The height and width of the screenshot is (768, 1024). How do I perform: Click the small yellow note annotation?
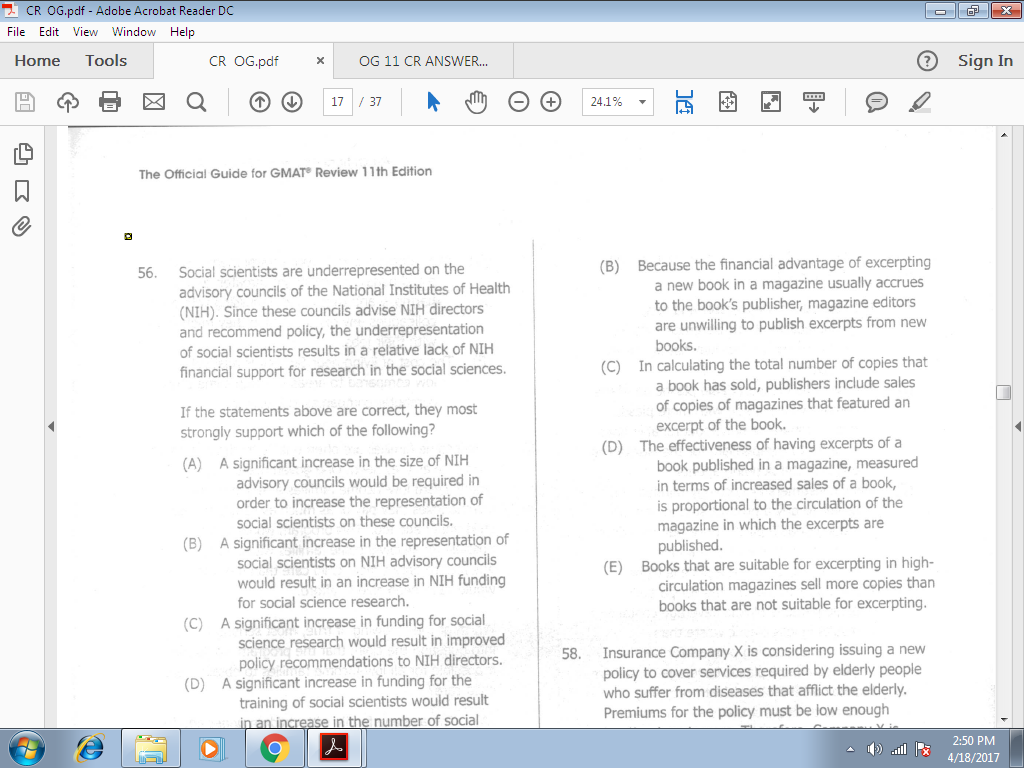tap(128, 236)
